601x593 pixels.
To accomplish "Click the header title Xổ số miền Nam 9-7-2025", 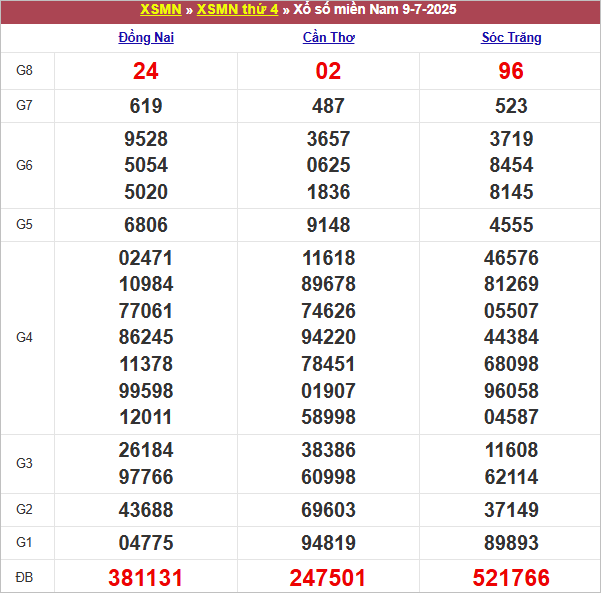I will (375, 10).
